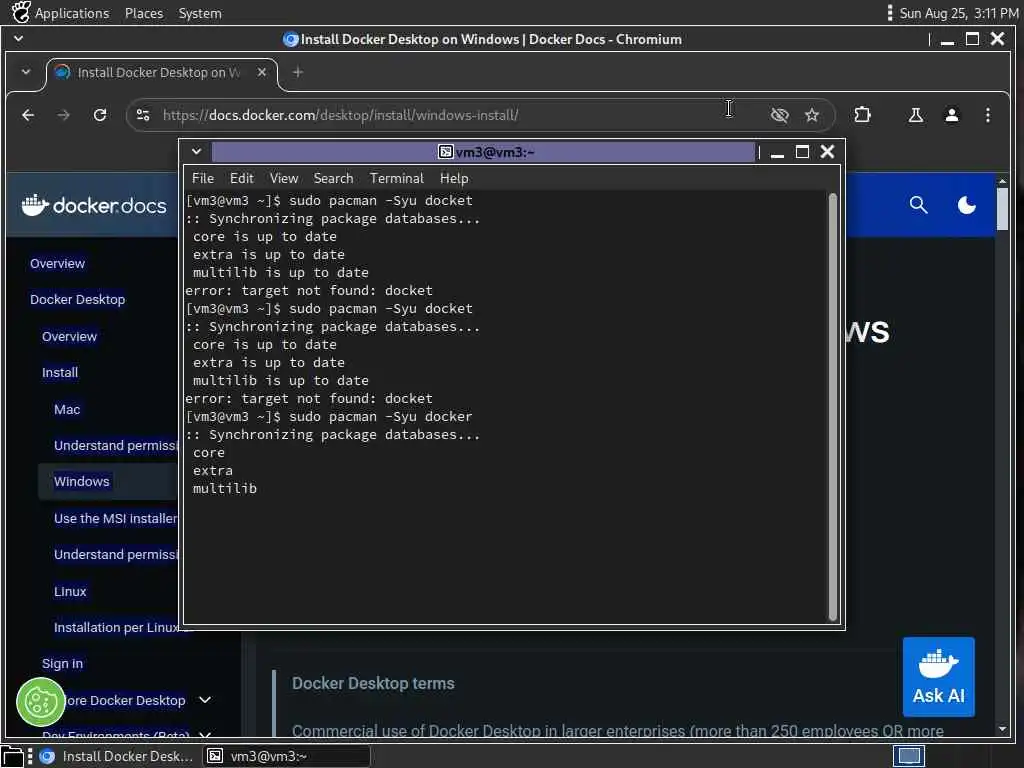The height and width of the screenshot is (768, 1024).
Task: Open the Install sidebar link
Action: point(60,373)
